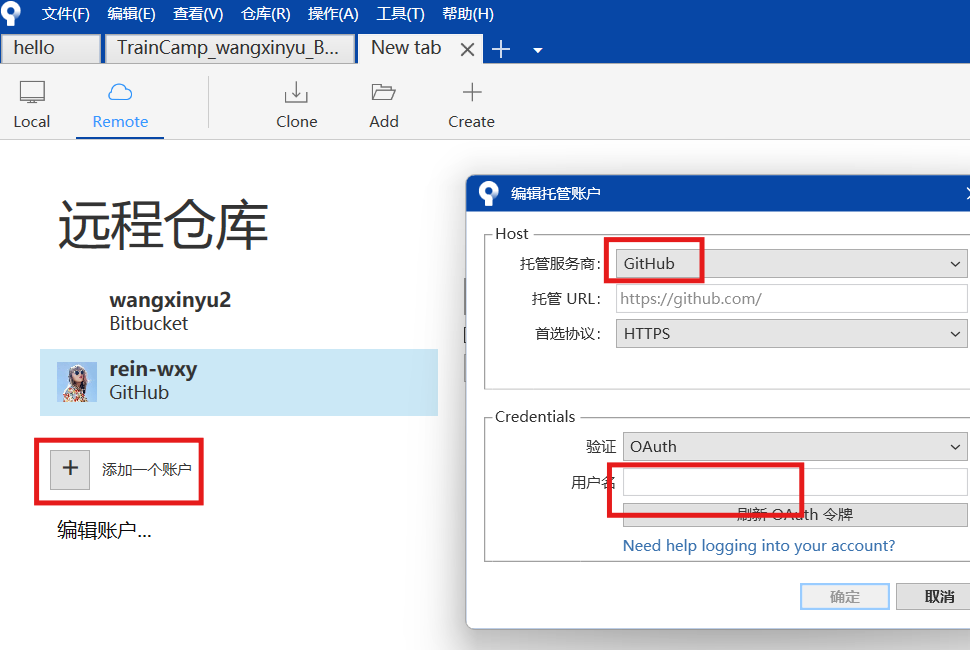This screenshot has width=970, height=650.
Task: Click the 添加一个账户 label
Action: pyautogui.click(x=147, y=469)
